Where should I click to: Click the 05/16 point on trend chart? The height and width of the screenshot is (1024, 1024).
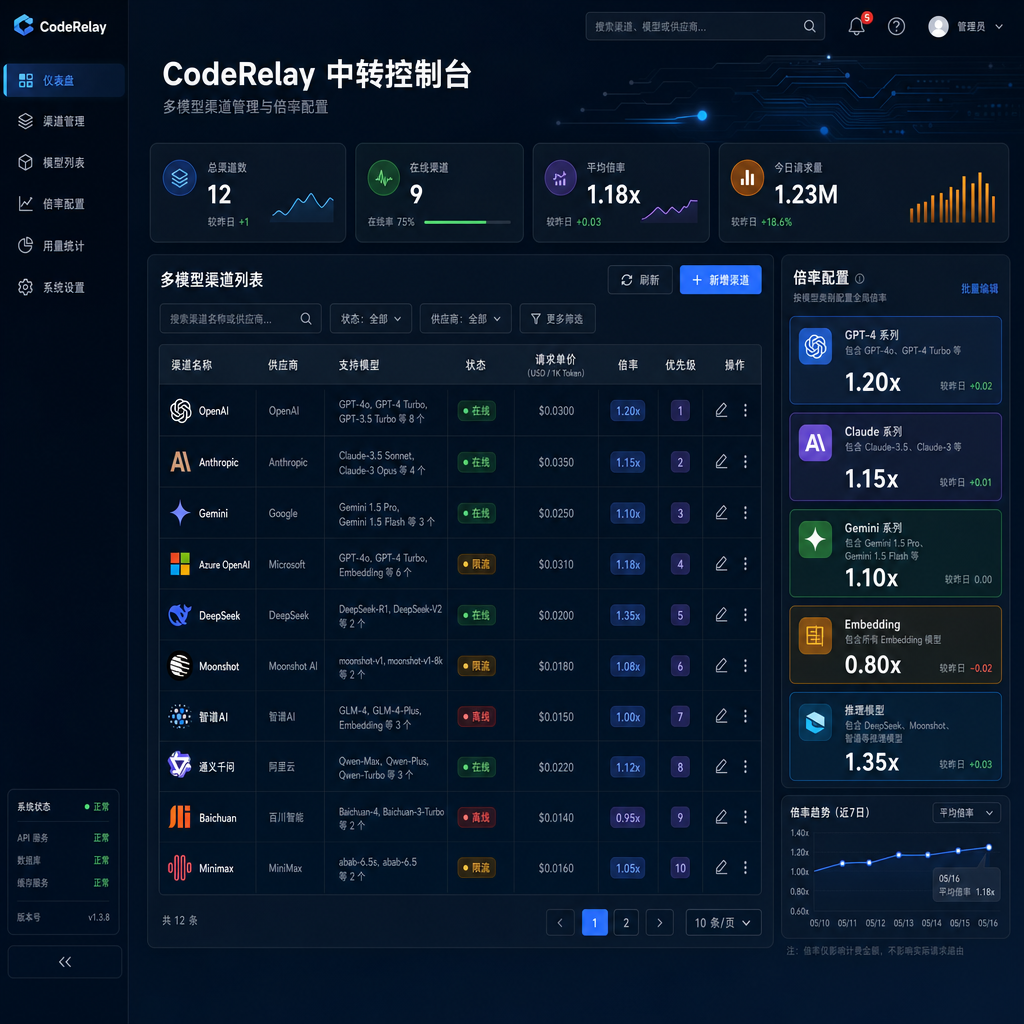coord(989,847)
